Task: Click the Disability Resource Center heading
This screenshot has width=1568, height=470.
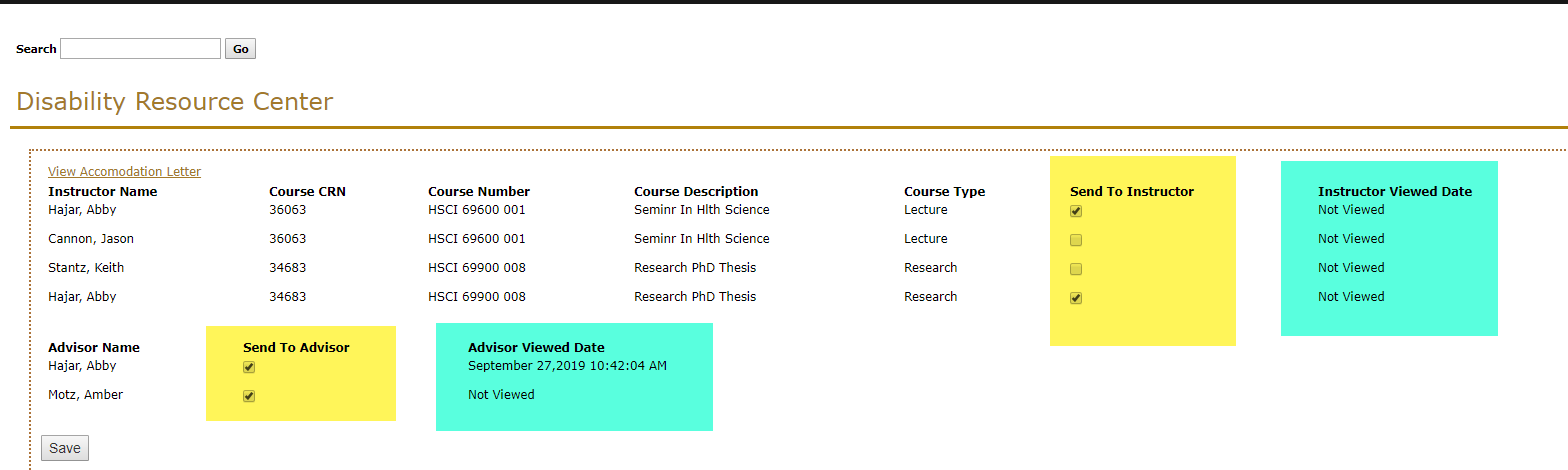Action: coord(175,102)
